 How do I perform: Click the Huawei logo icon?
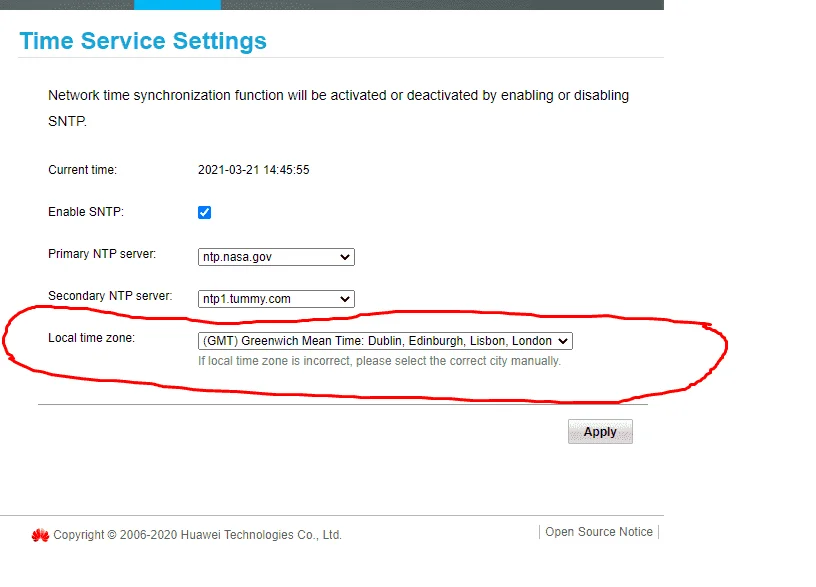40,535
